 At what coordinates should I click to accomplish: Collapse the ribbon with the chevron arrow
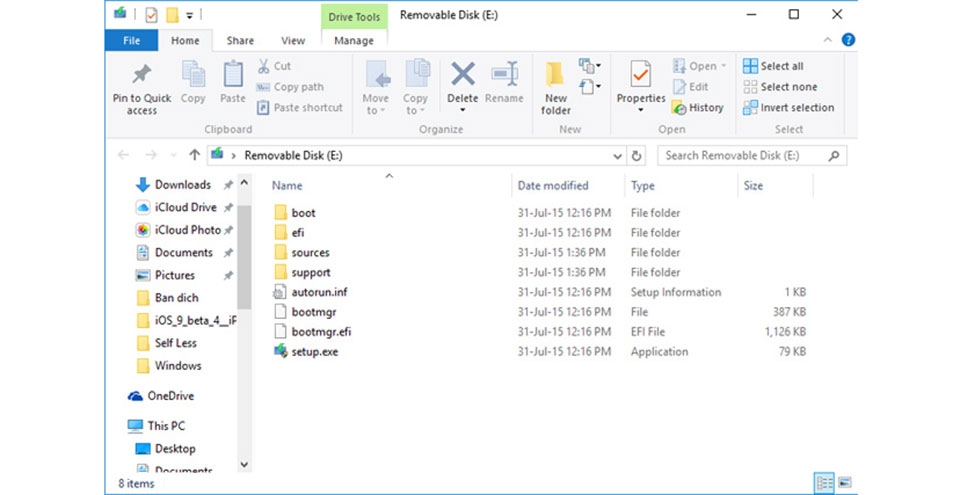point(827,40)
